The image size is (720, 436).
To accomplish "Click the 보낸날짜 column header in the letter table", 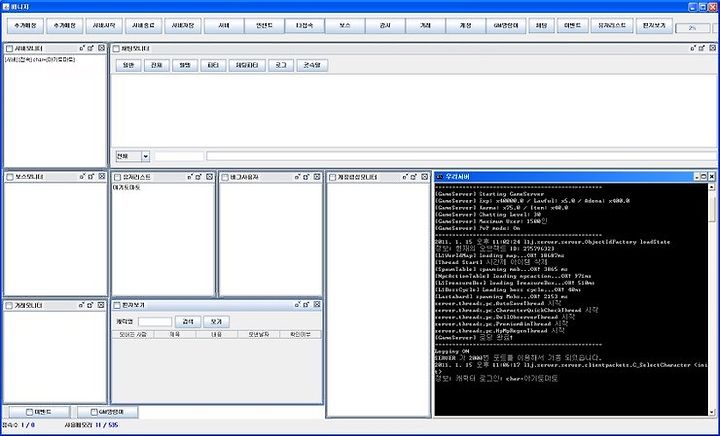I will 259,335.
